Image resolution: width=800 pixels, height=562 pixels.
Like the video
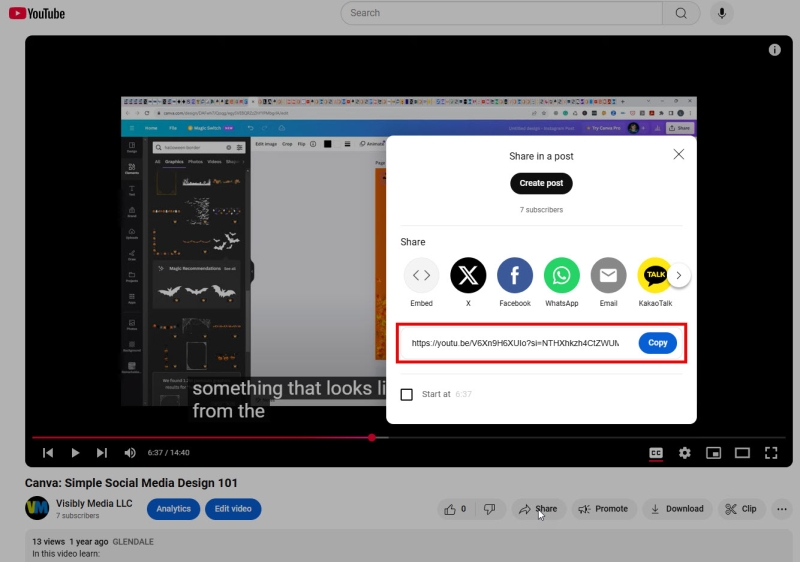point(455,509)
